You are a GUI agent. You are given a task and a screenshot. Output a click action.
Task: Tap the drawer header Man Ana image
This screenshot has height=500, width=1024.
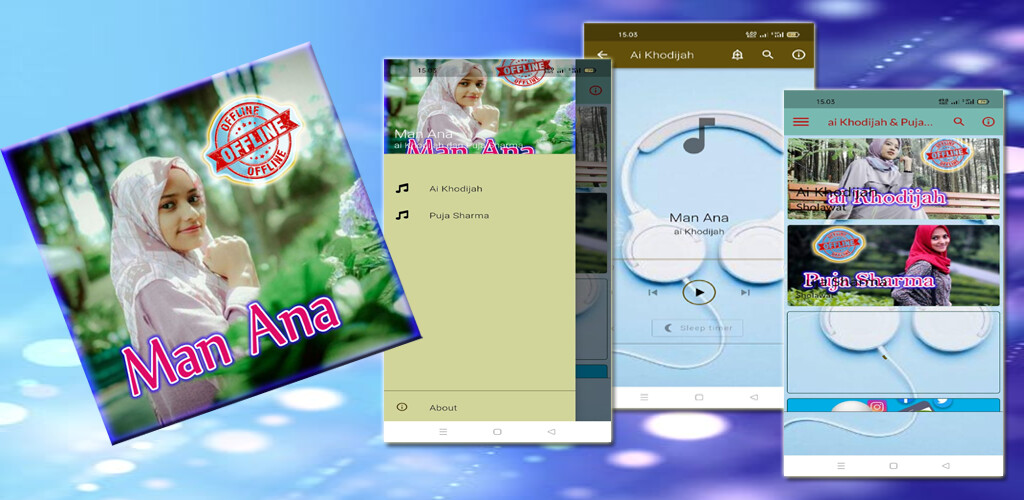[x=480, y=107]
